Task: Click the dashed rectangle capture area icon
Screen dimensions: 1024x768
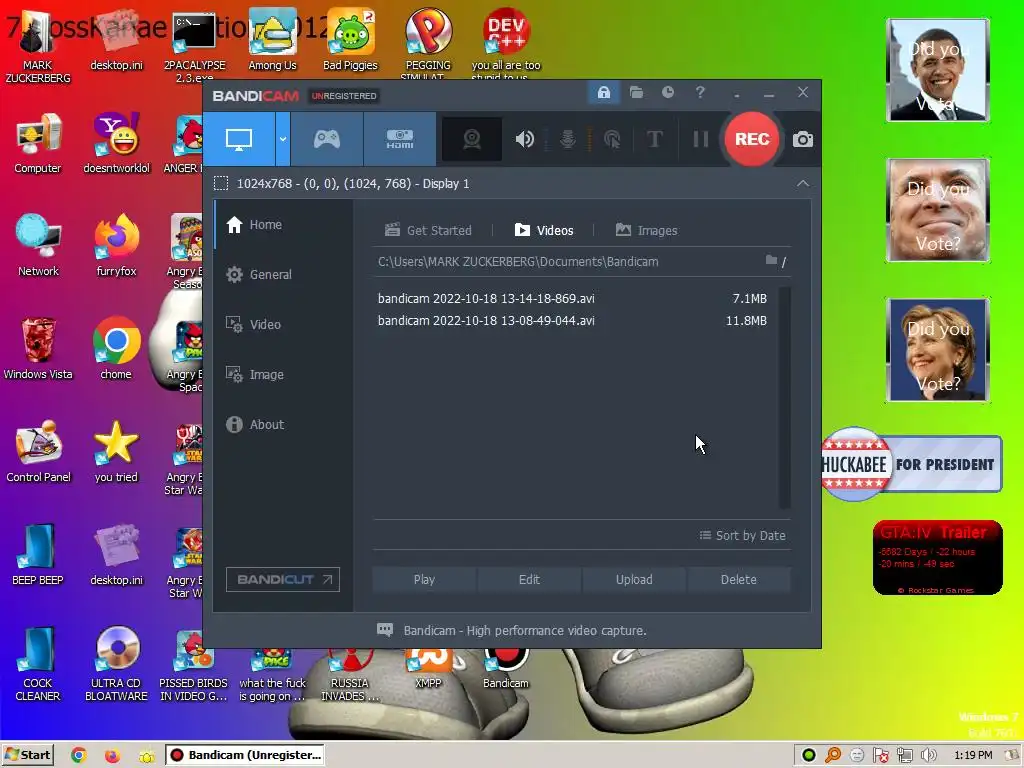Action: click(x=221, y=184)
